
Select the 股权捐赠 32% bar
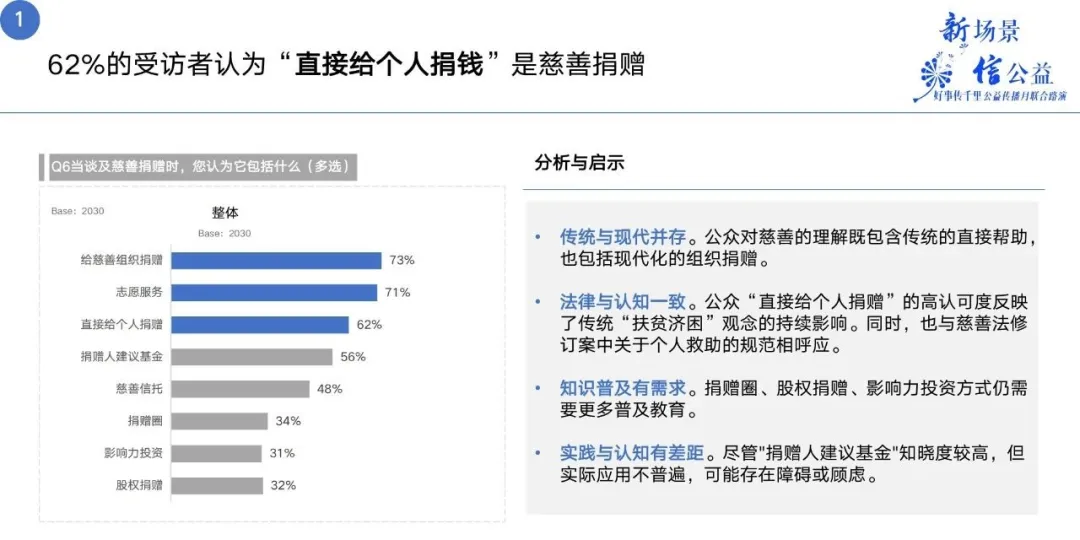pyautogui.click(x=218, y=486)
